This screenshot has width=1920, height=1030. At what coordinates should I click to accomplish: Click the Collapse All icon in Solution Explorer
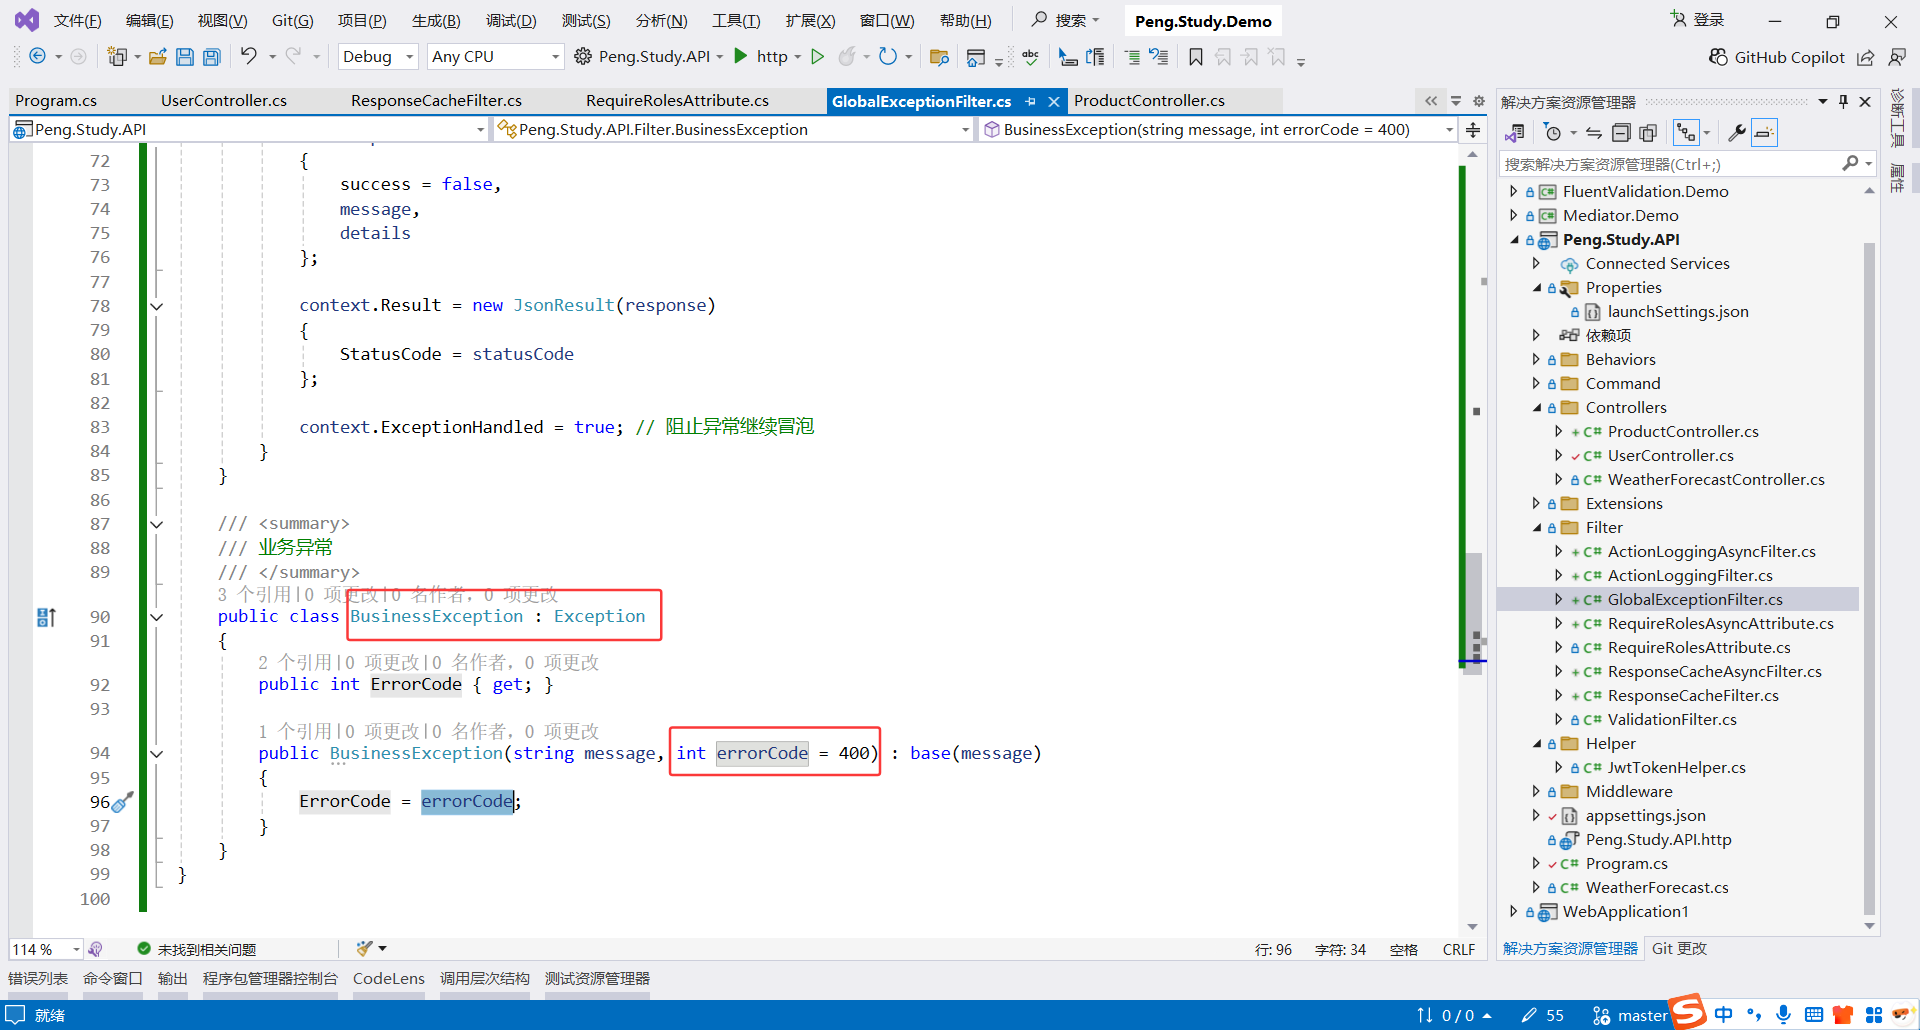pos(1621,133)
